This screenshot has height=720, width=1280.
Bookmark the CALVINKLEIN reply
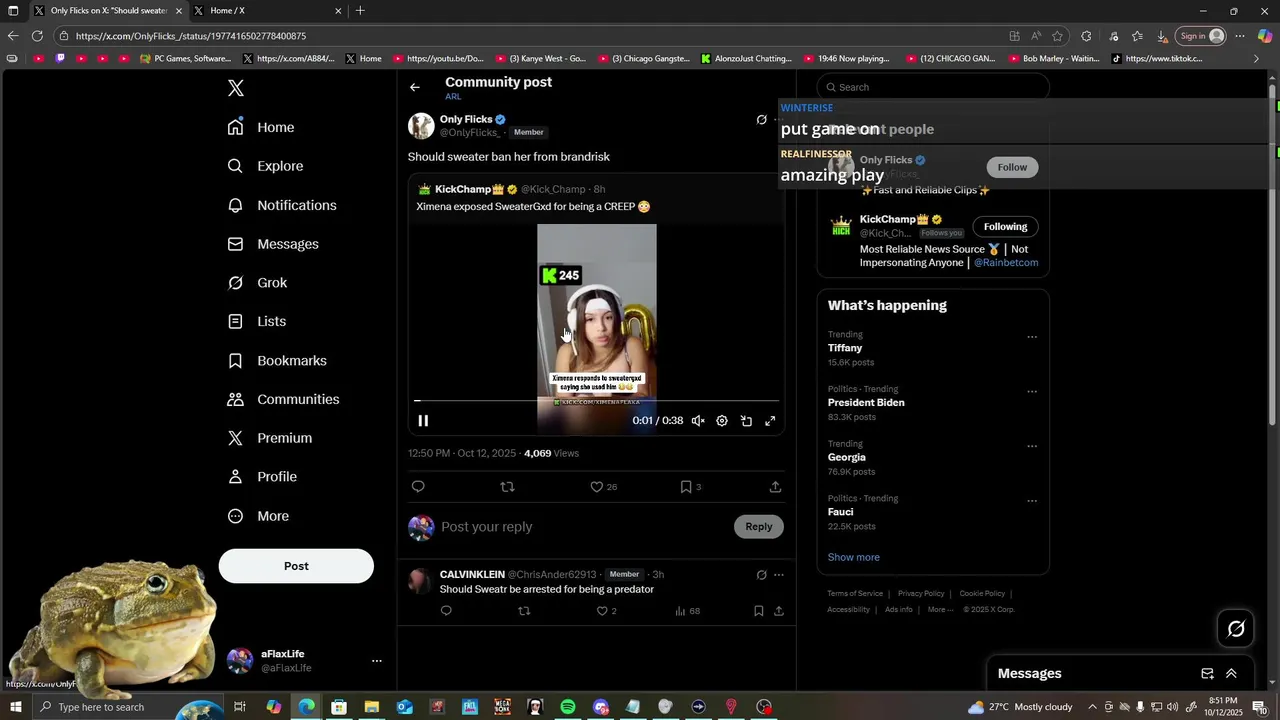click(759, 611)
